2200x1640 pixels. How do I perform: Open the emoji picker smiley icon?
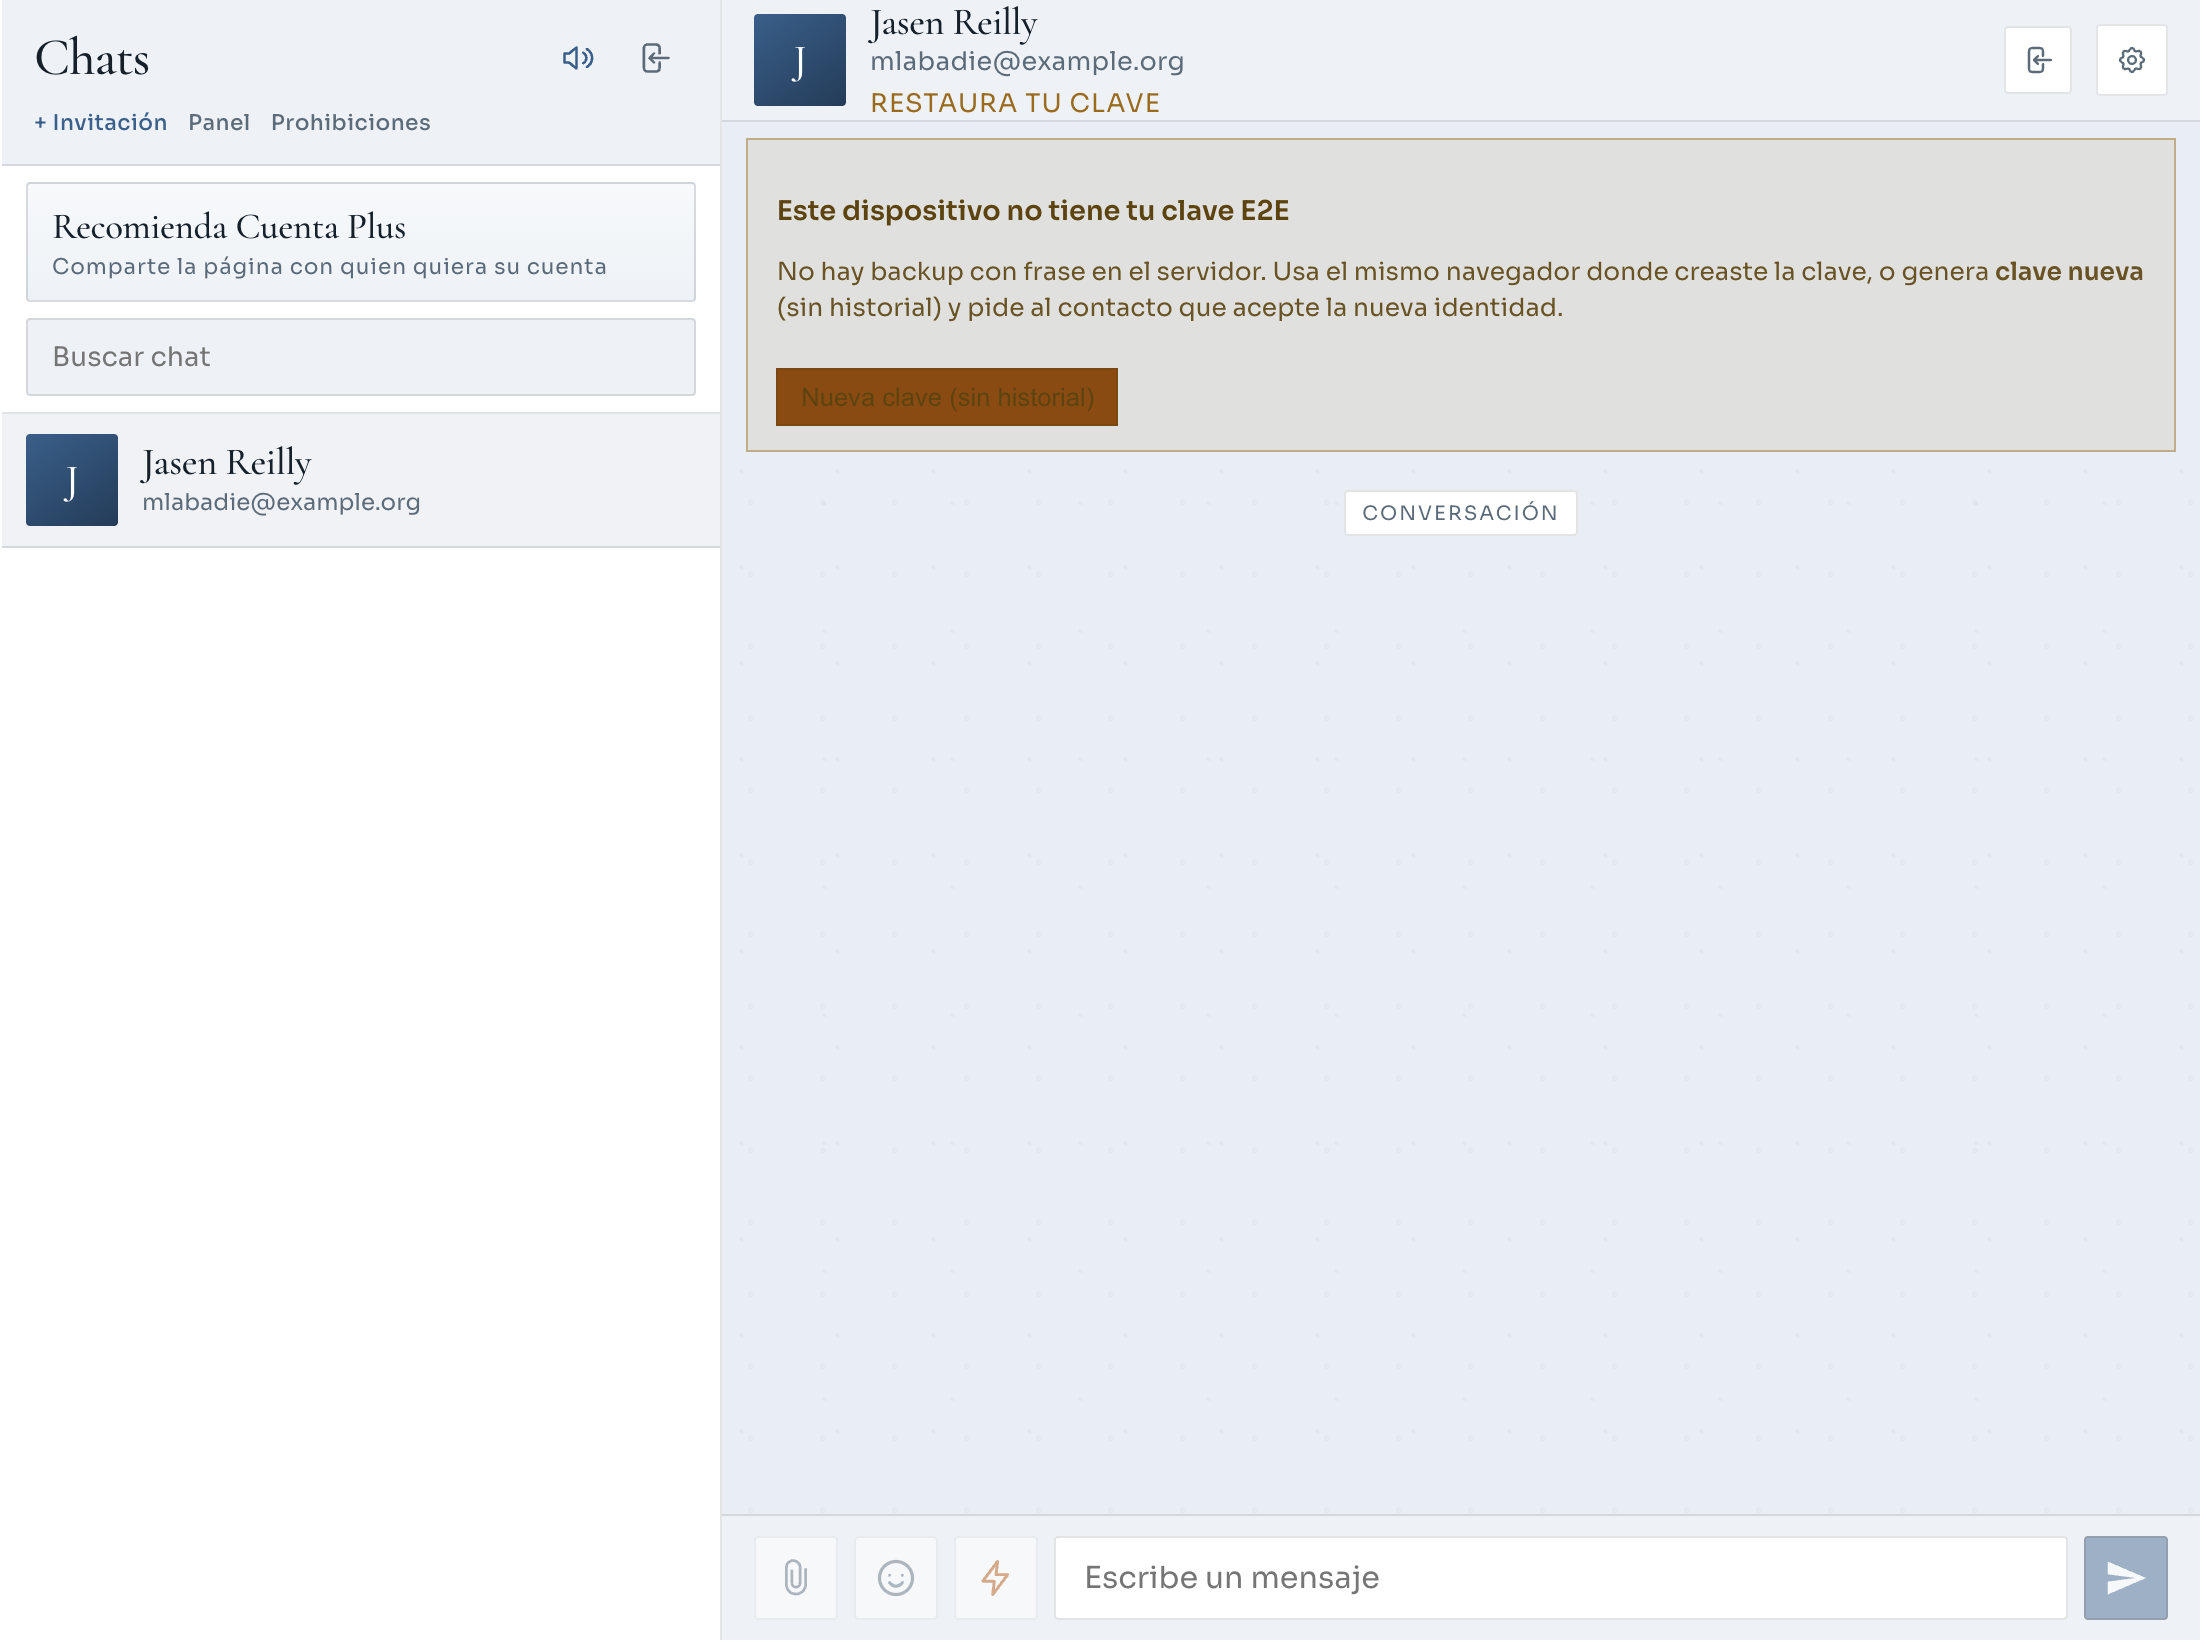(x=896, y=1578)
